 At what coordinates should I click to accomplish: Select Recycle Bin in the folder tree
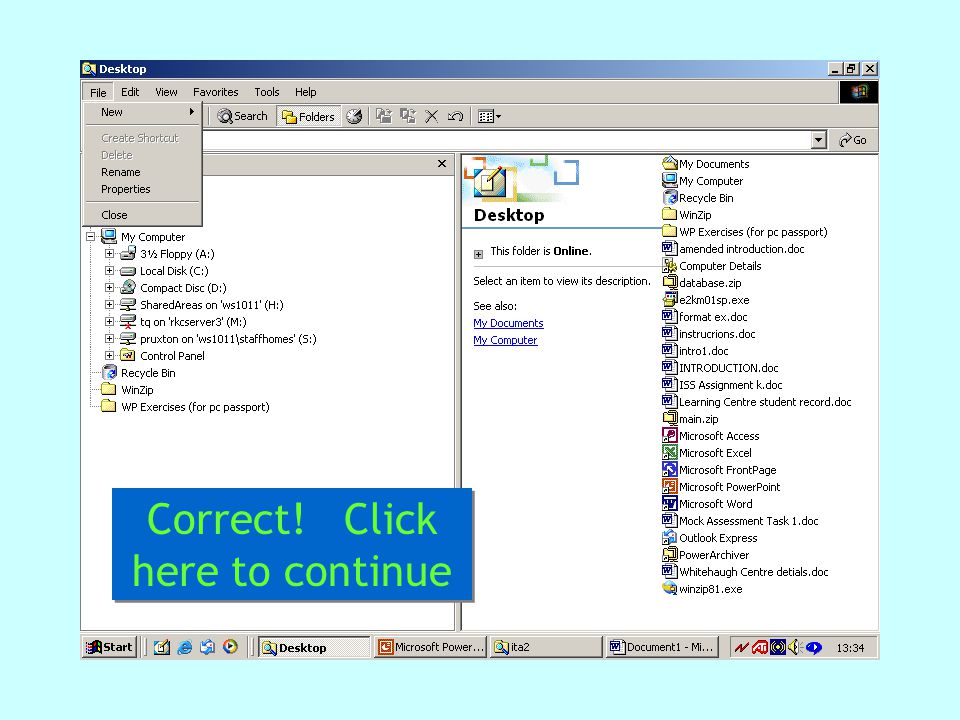tap(139, 373)
